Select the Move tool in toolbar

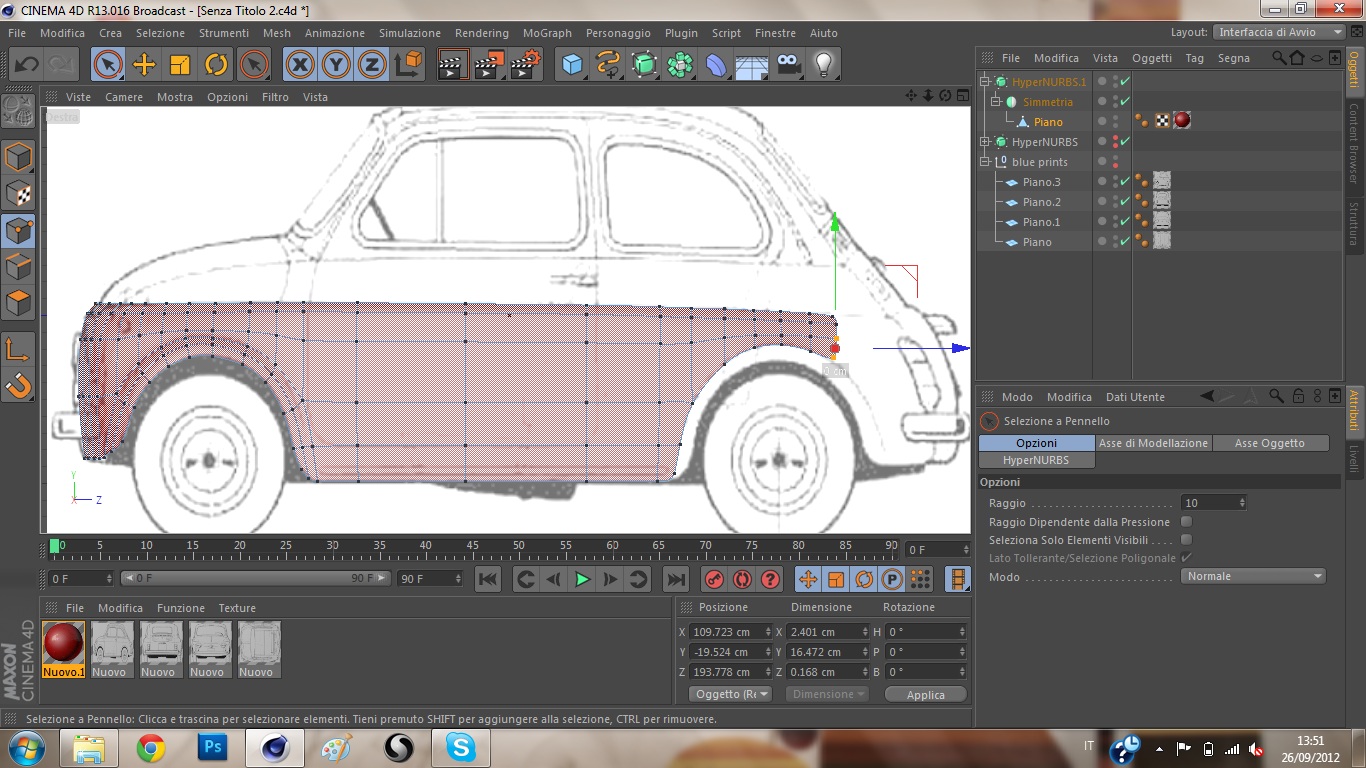[144, 65]
